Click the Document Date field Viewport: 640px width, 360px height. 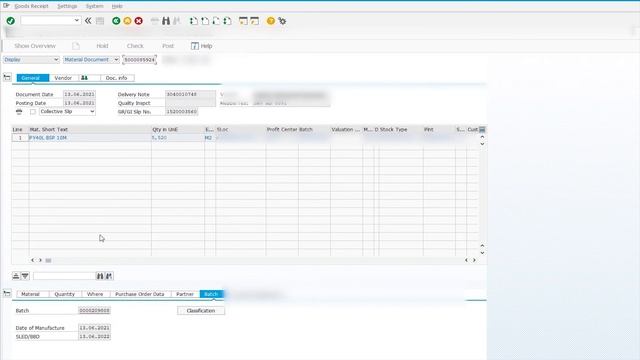(79, 94)
